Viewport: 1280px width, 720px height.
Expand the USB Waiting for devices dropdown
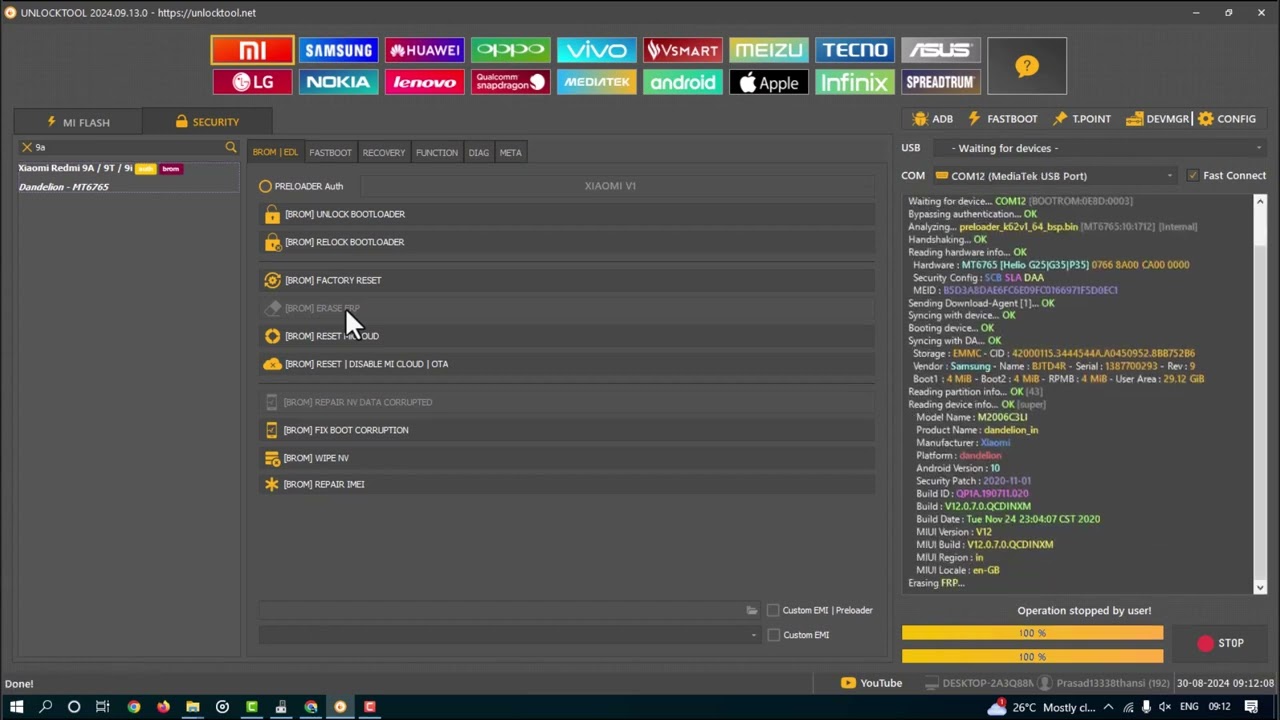tap(1099, 148)
